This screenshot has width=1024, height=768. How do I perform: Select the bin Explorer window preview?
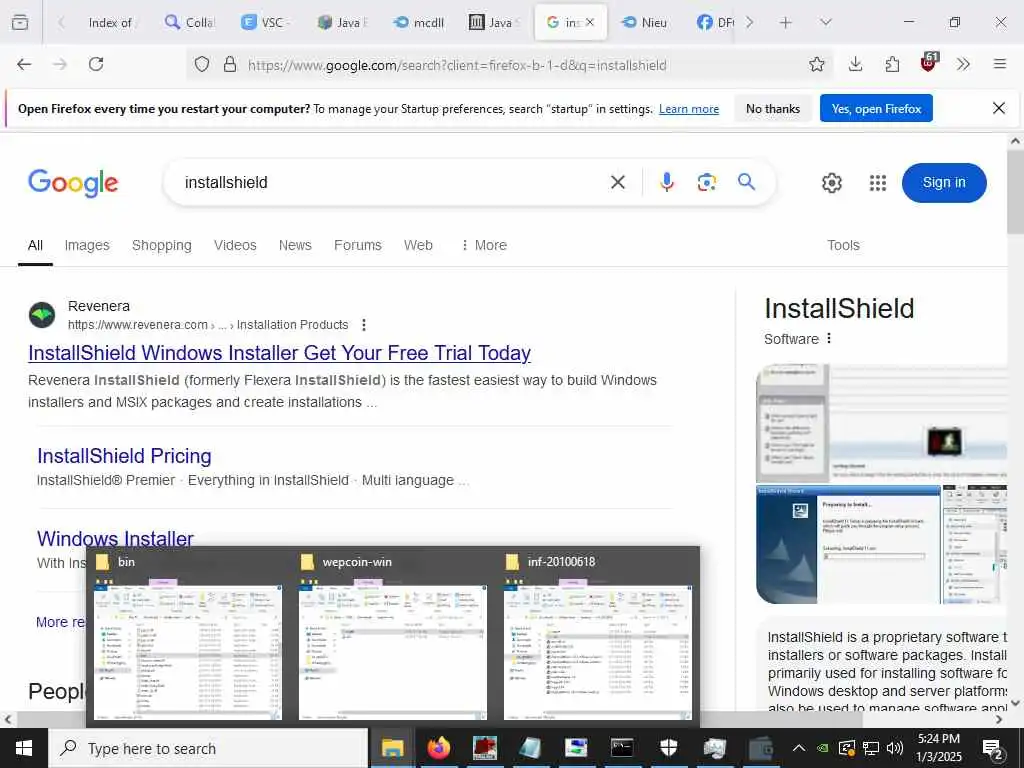coord(188,637)
